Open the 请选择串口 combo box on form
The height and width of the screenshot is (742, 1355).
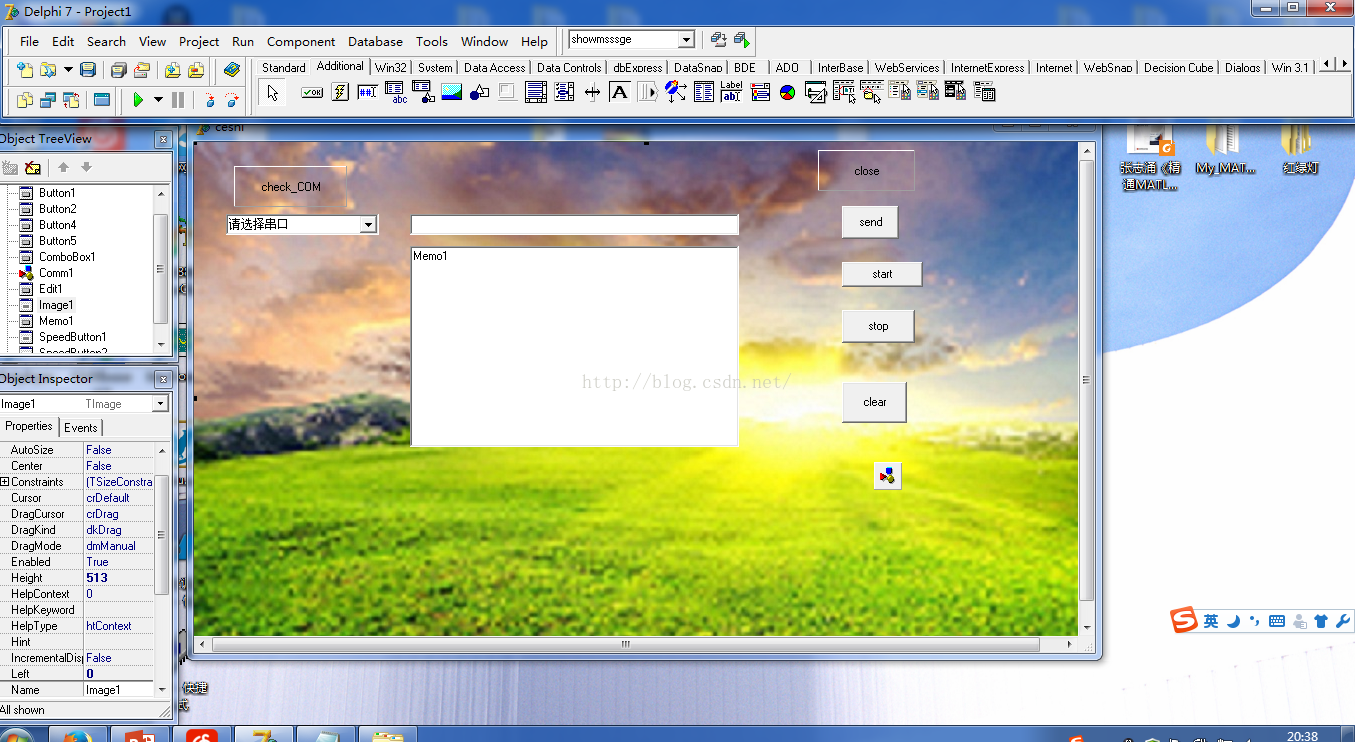tap(368, 225)
